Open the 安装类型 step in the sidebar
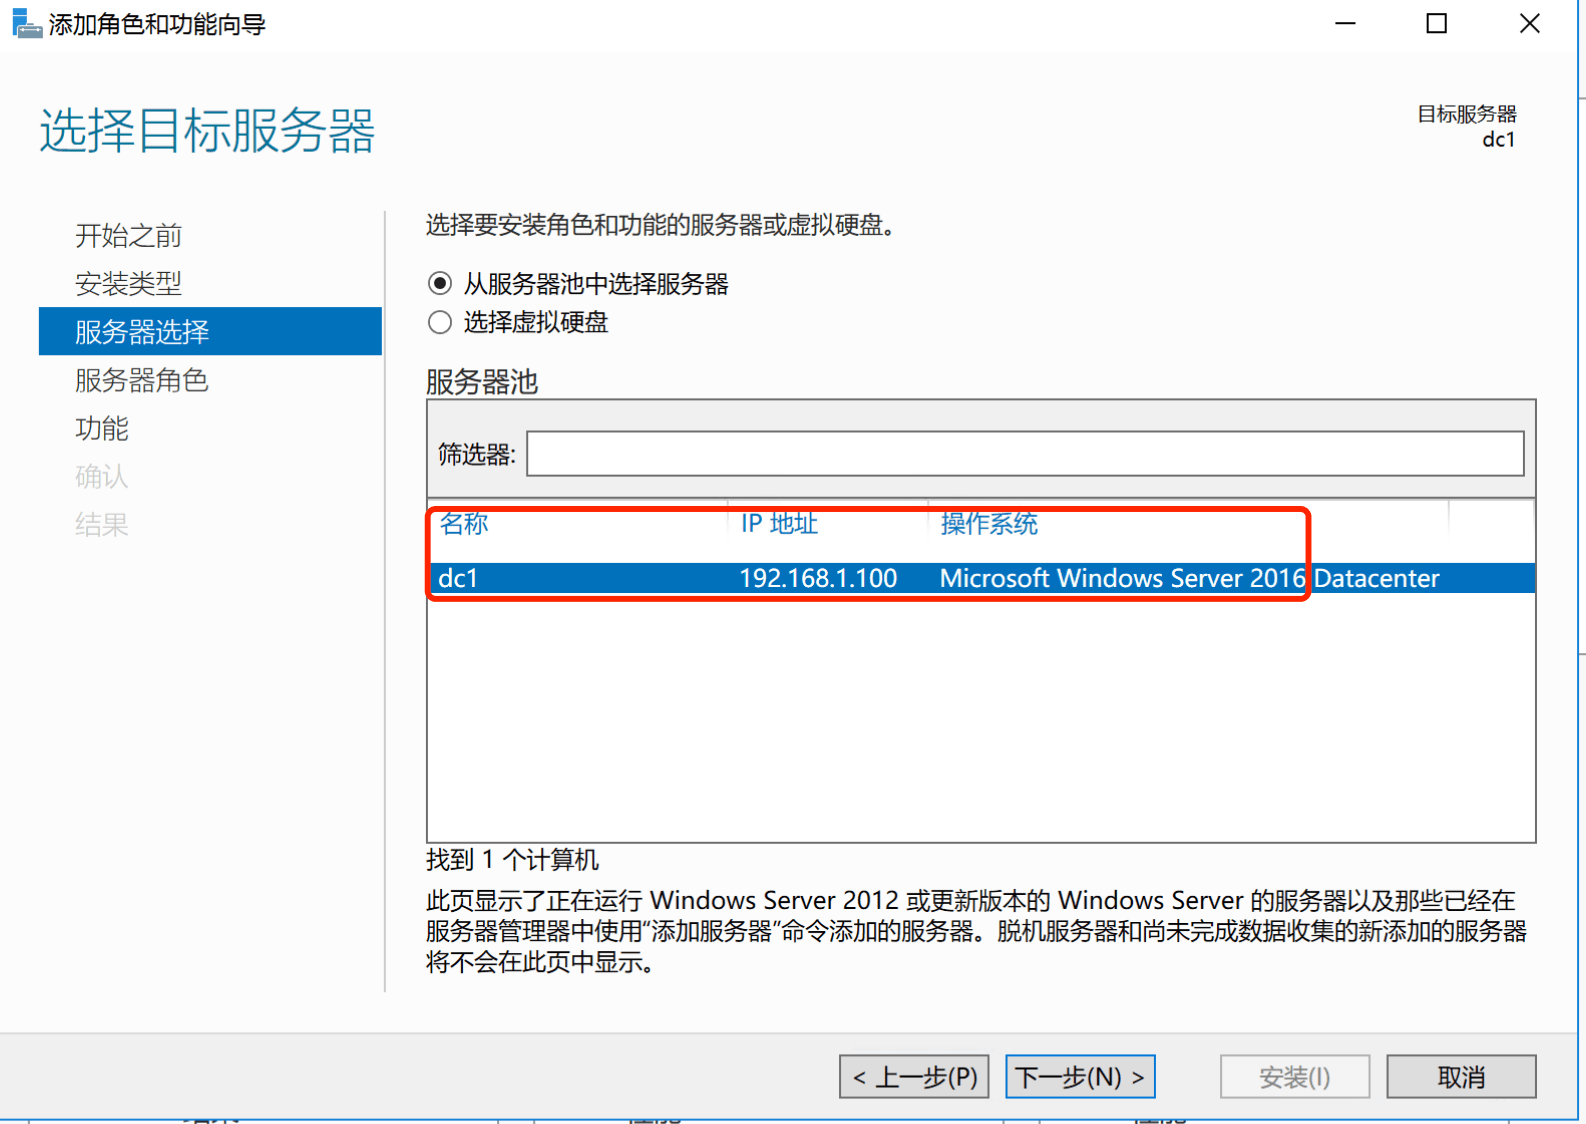Image resolution: width=1586 pixels, height=1124 pixels. [x=128, y=284]
